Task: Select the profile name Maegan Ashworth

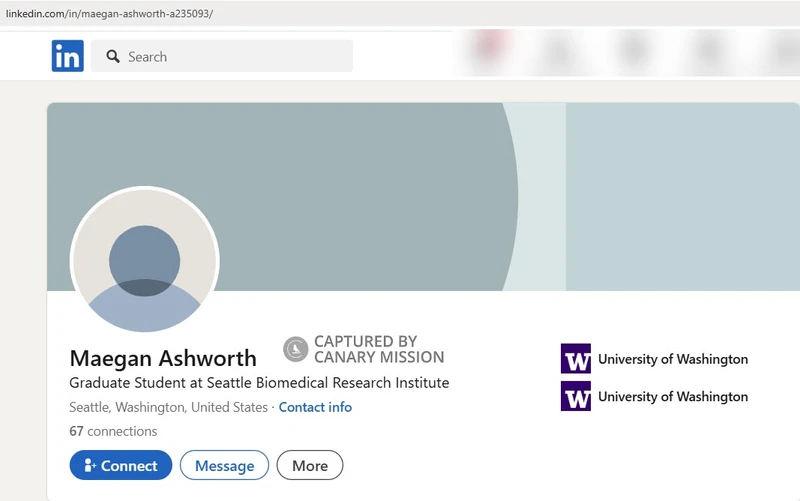Action: tap(163, 358)
